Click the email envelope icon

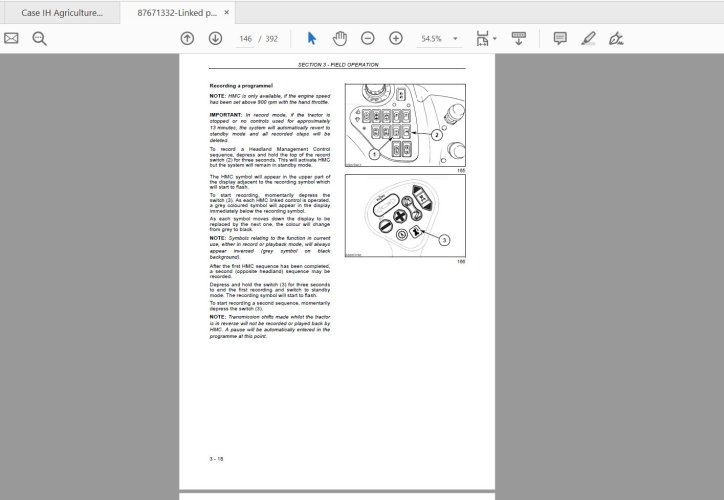click(12, 38)
